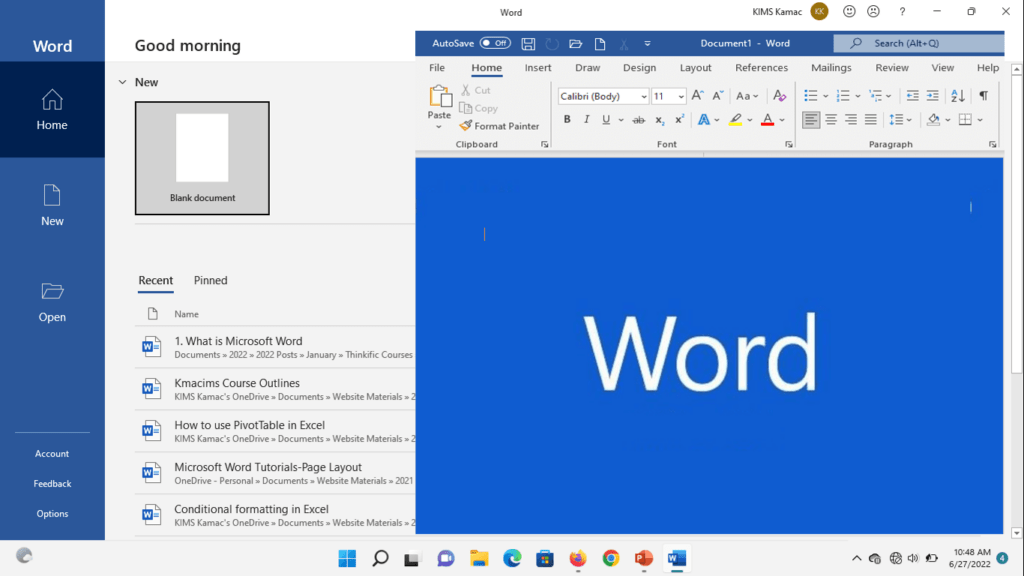
Task: Open the Sort tool in Paragraph group
Action: pyautogui.click(x=958, y=95)
